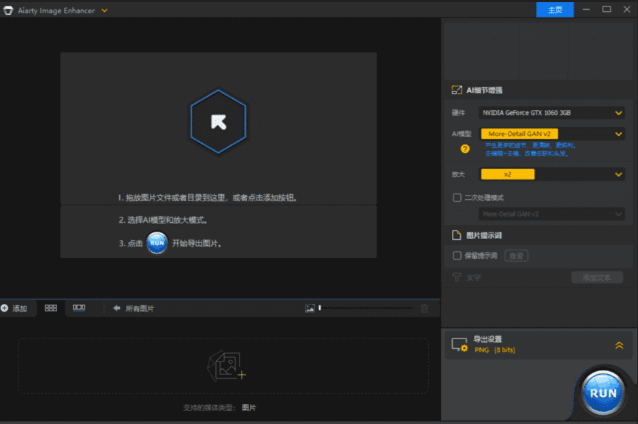The height and width of the screenshot is (424, 638).
Task: Click the yellow question mark help icon
Action: tap(465, 149)
